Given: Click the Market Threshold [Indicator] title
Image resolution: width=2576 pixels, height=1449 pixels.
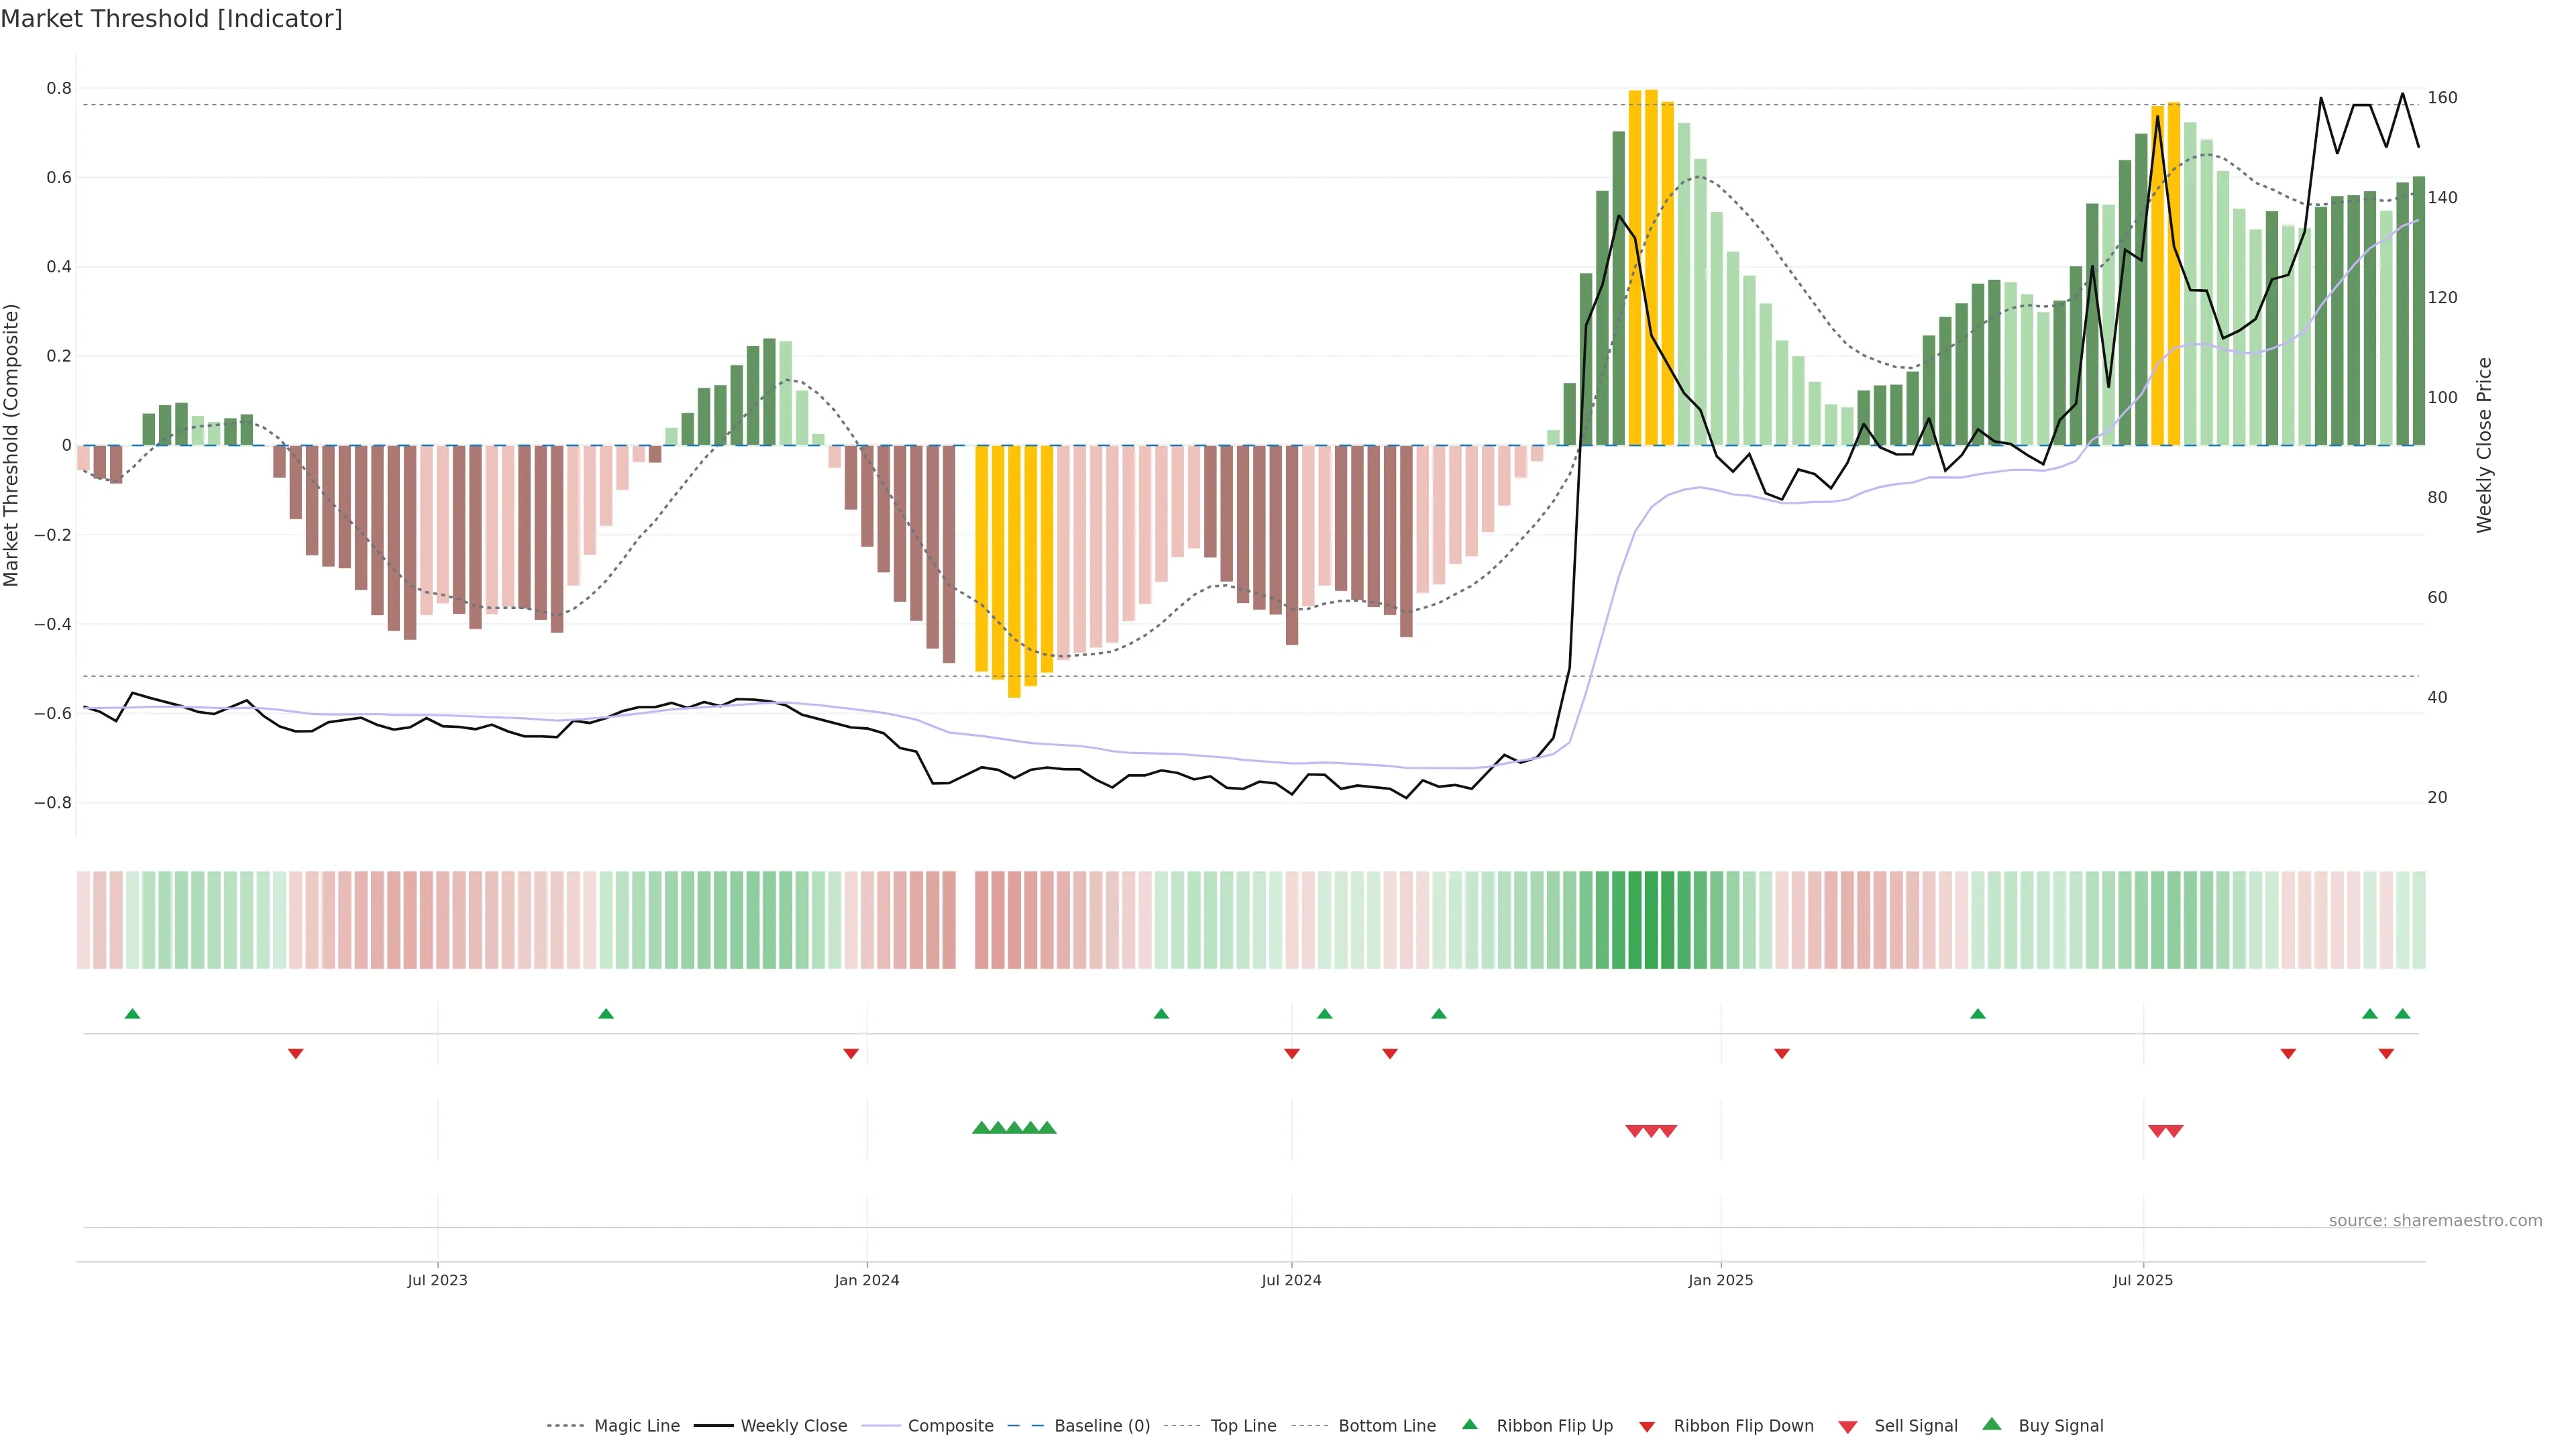Looking at the screenshot, I should [x=171, y=19].
